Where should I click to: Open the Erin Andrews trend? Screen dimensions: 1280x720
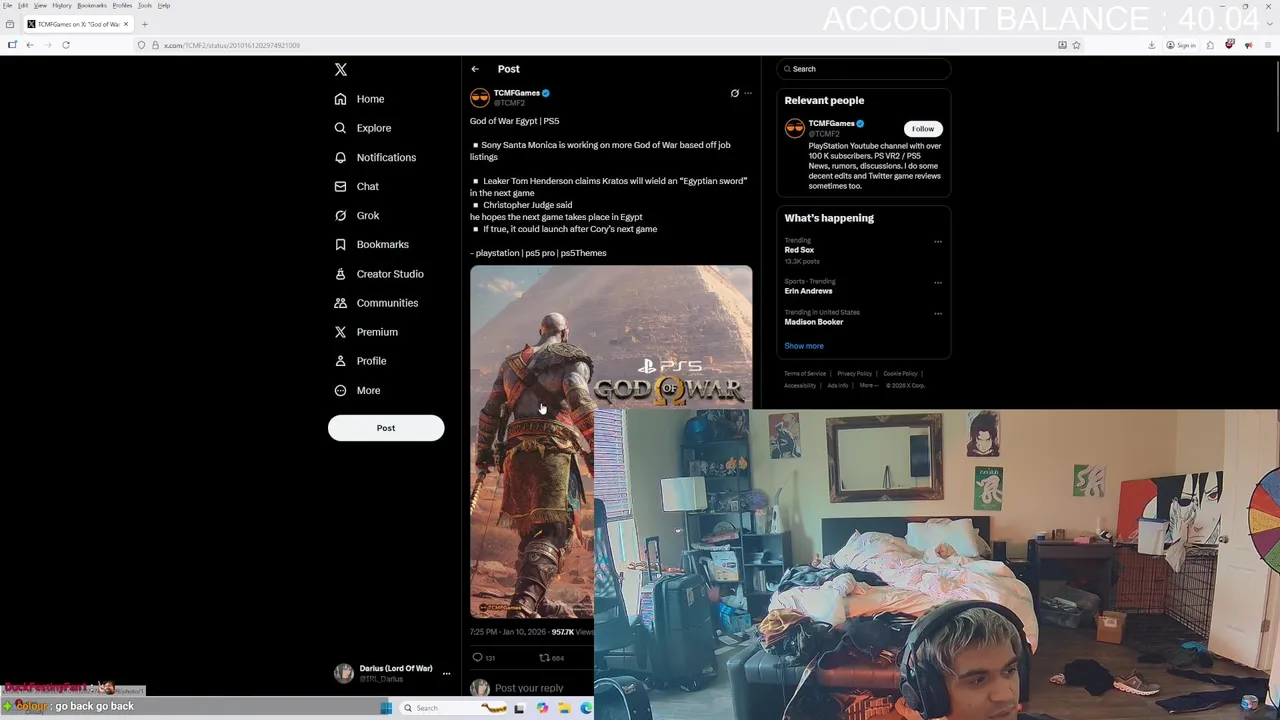pos(808,291)
